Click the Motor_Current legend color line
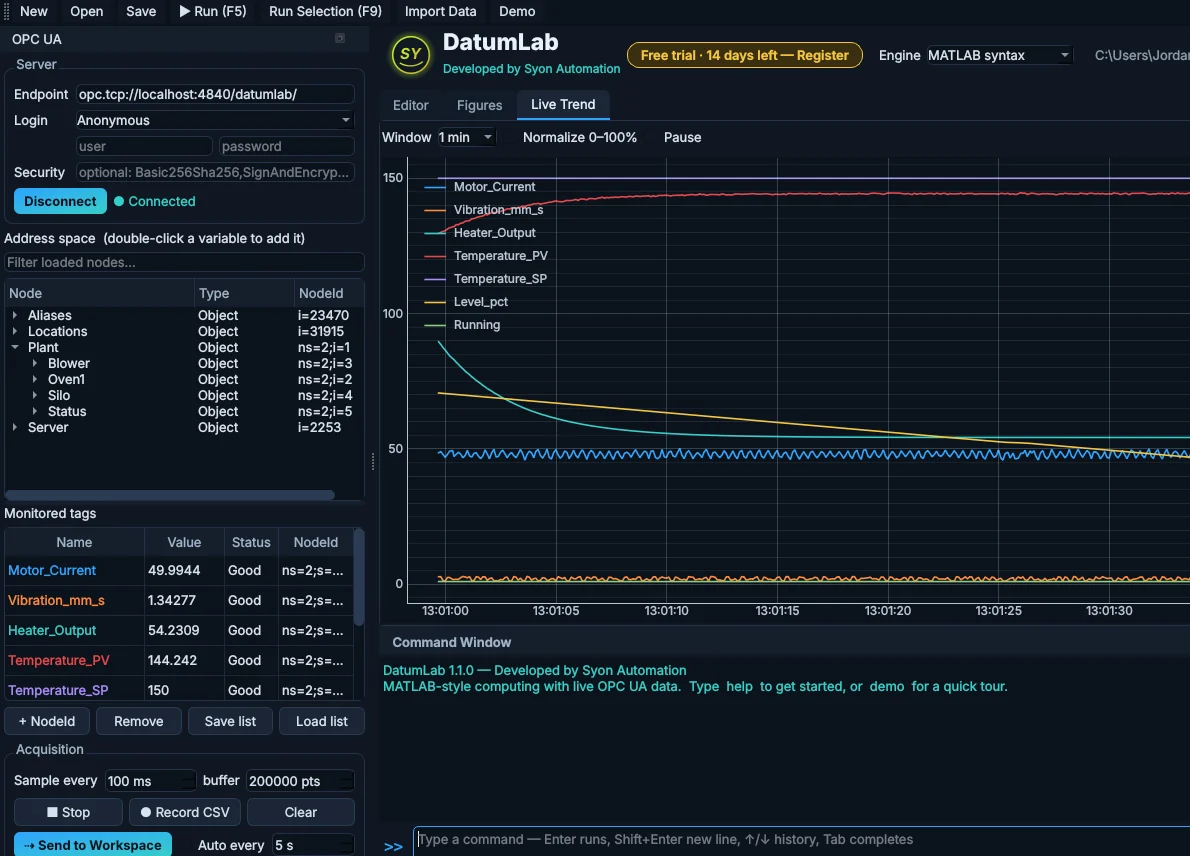 (435, 187)
